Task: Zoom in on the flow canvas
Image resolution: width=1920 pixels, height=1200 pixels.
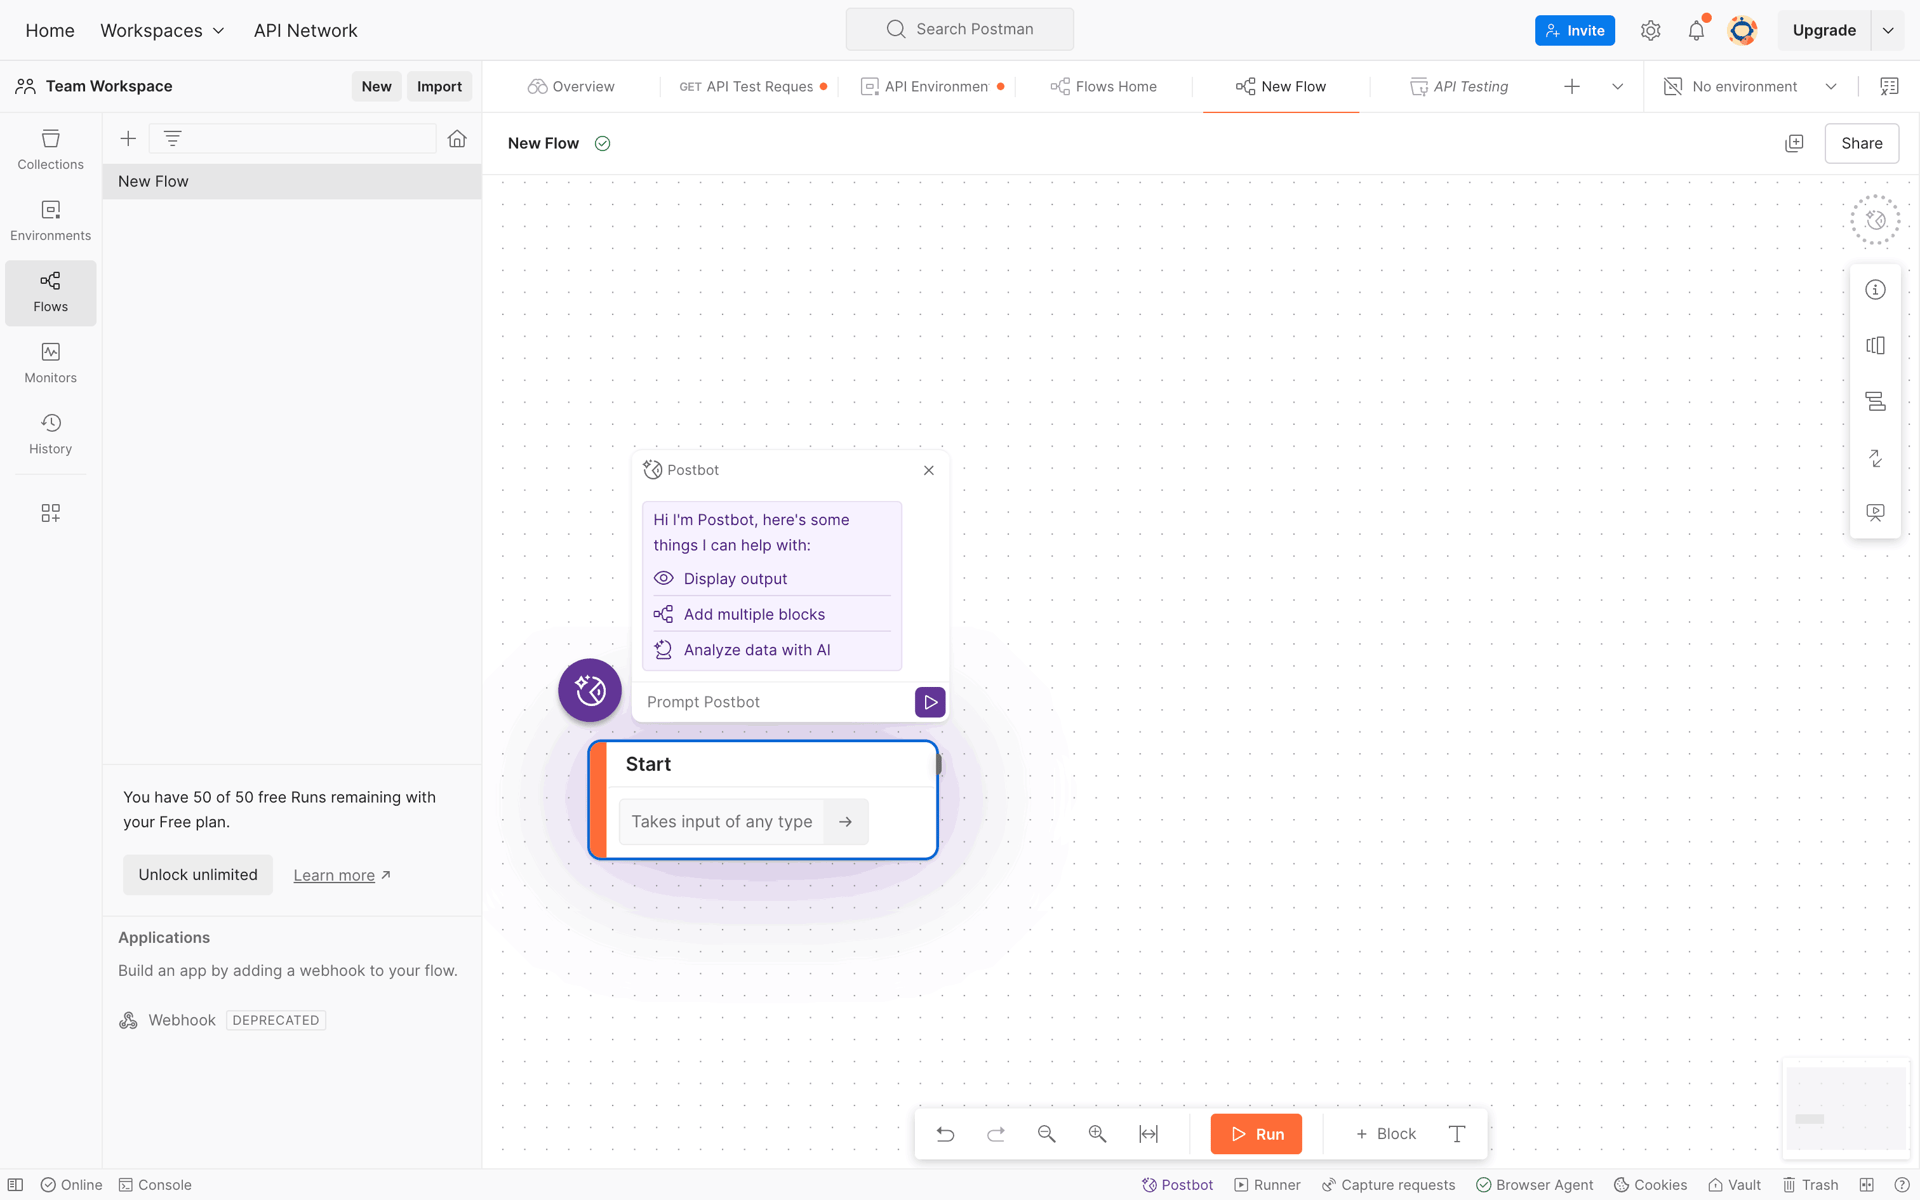Action: 1098,1134
